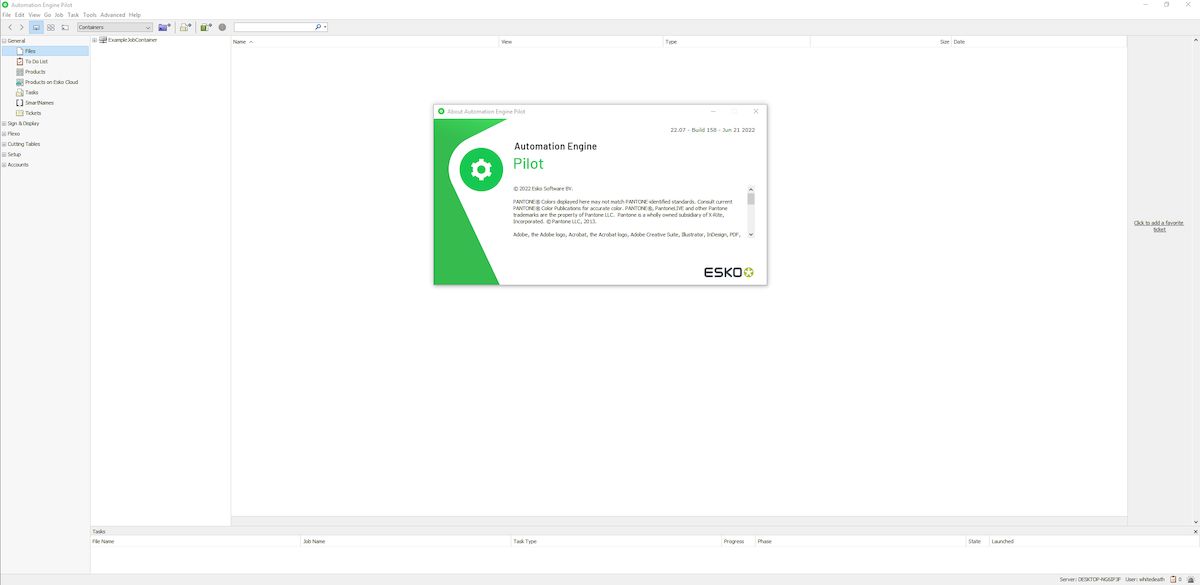Open the Help menu
This screenshot has height=585, width=1200.
coord(135,15)
